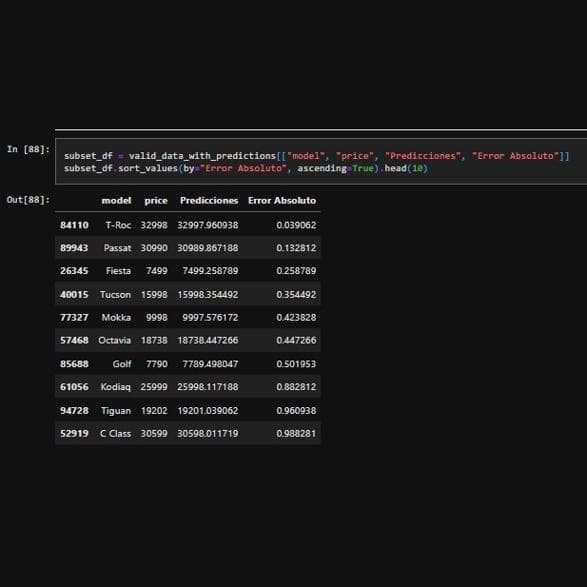
Task: Select the In [88] prompt label
Action: tap(28, 149)
